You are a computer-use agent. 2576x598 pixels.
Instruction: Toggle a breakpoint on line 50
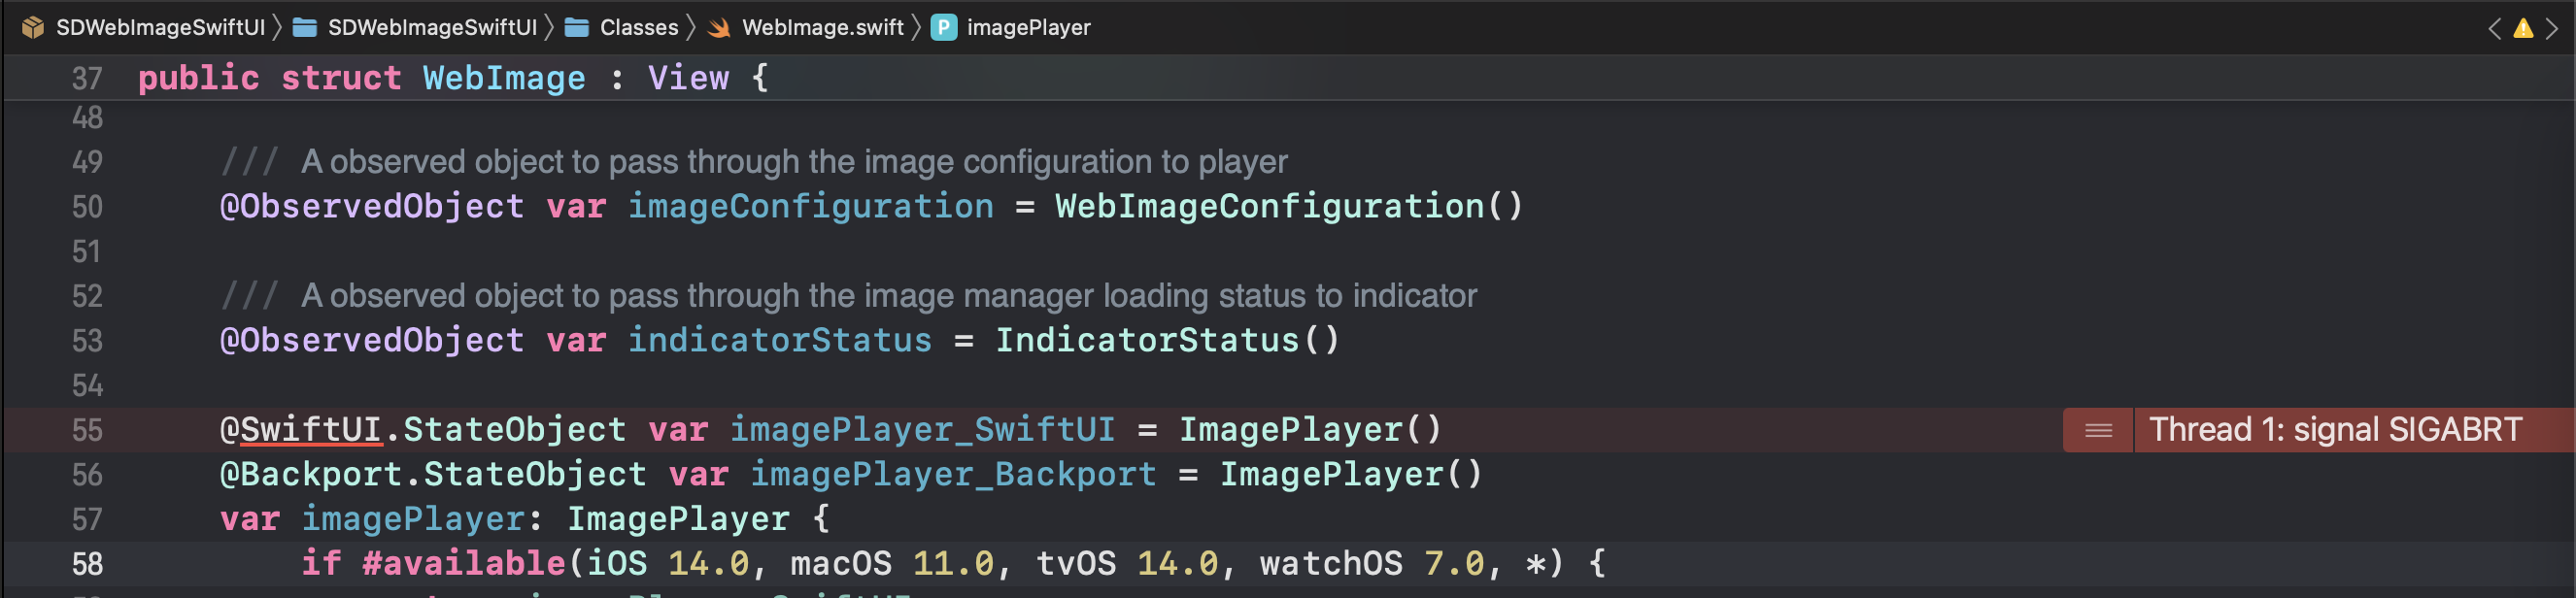click(x=87, y=206)
